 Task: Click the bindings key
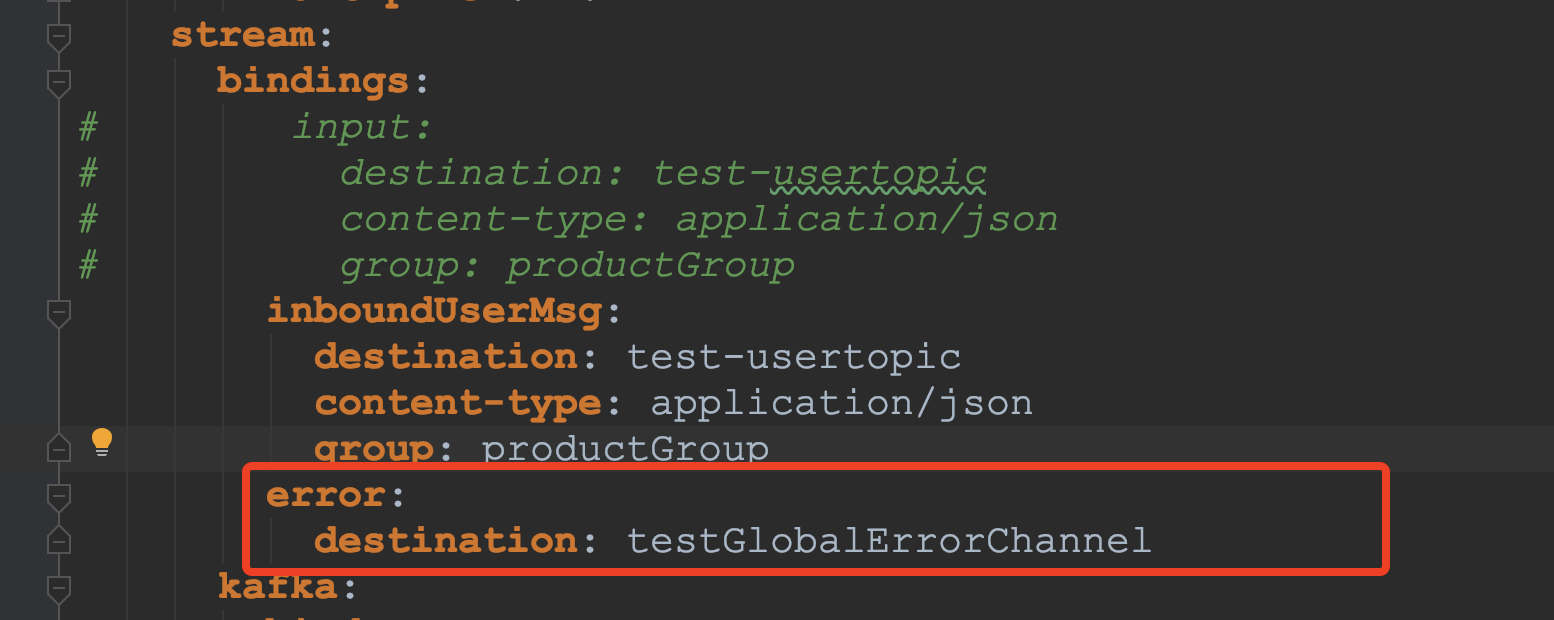point(313,81)
